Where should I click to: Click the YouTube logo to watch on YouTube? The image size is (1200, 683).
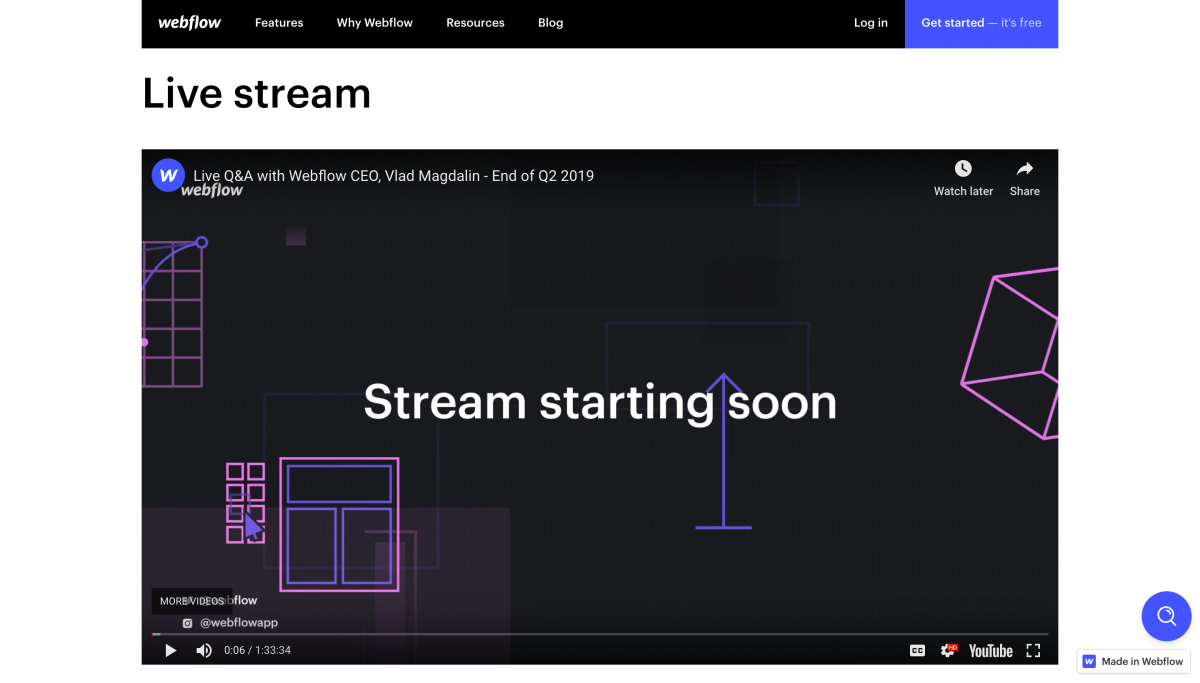point(990,651)
